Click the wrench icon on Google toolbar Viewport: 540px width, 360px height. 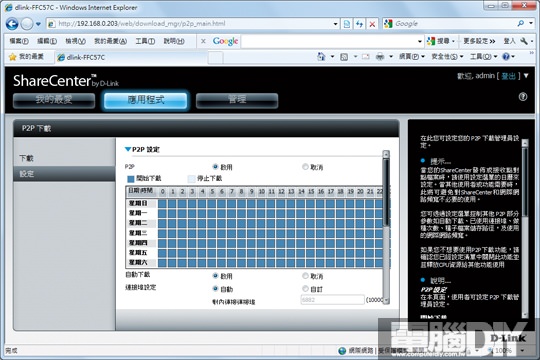[x=524, y=41]
